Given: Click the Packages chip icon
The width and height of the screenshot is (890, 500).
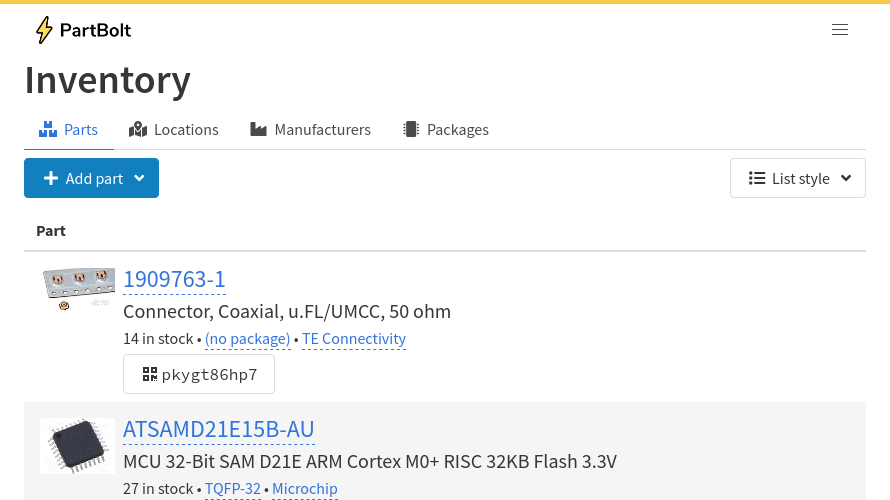Looking at the screenshot, I should pos(411,129).
